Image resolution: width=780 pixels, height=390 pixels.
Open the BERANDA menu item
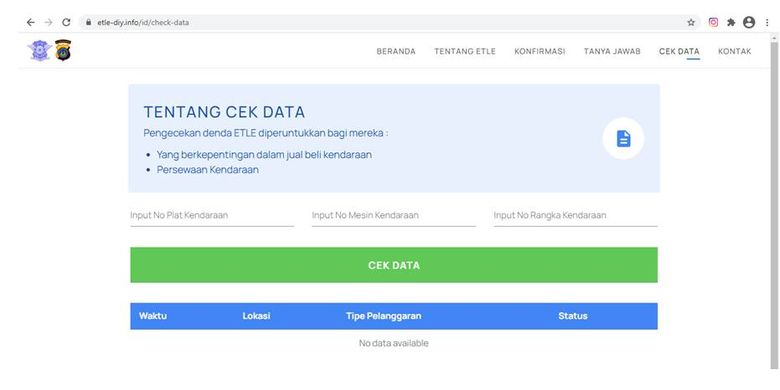[396, 51]
